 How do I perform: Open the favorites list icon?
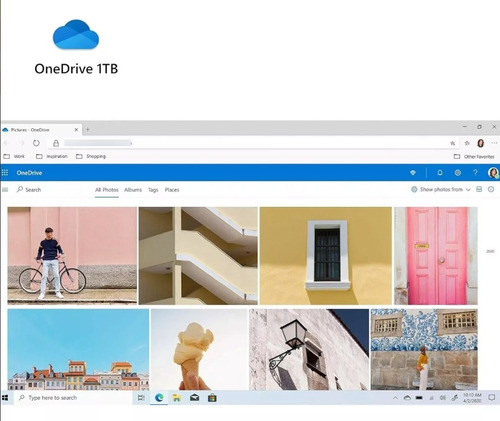click(x=467, y=143)
